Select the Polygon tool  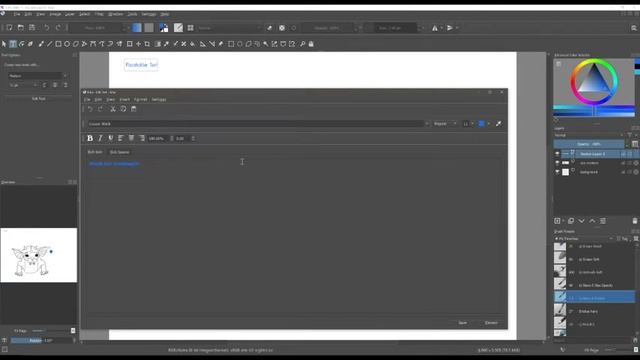click(76, 44)
